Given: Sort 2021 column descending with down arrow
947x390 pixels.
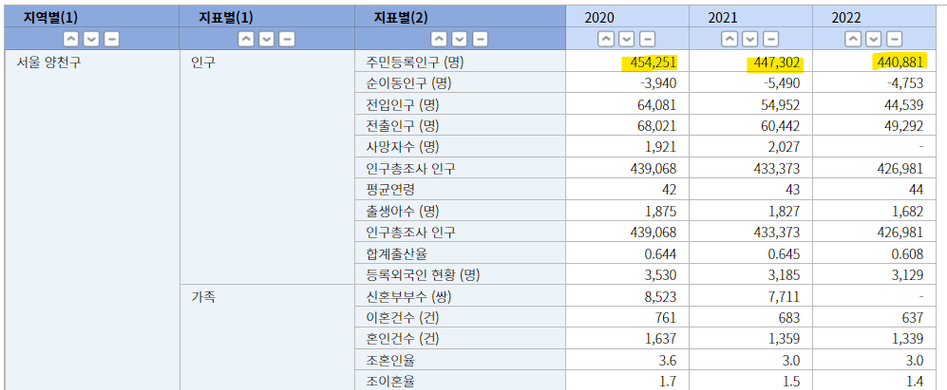Looking at the screenshot, I should pyautogui.click(x=750, y=39).
